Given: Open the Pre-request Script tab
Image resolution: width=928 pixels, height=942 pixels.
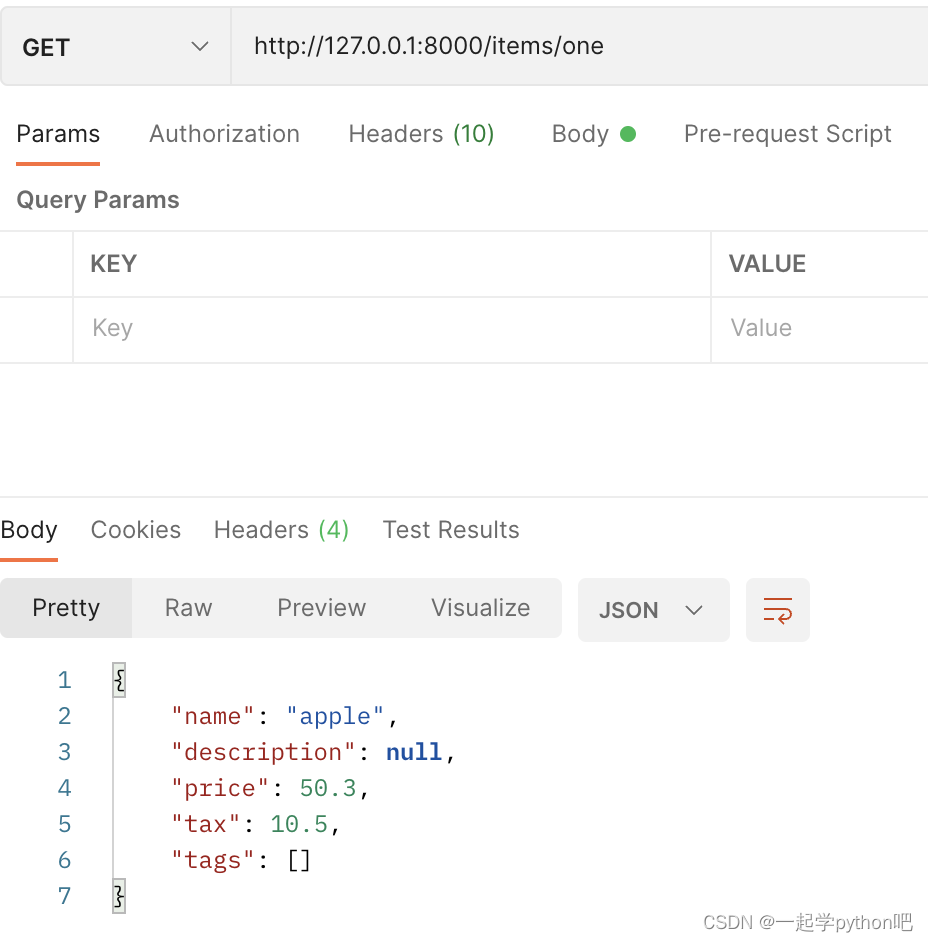Looking at the screenshot, I should tap(787, 134).
